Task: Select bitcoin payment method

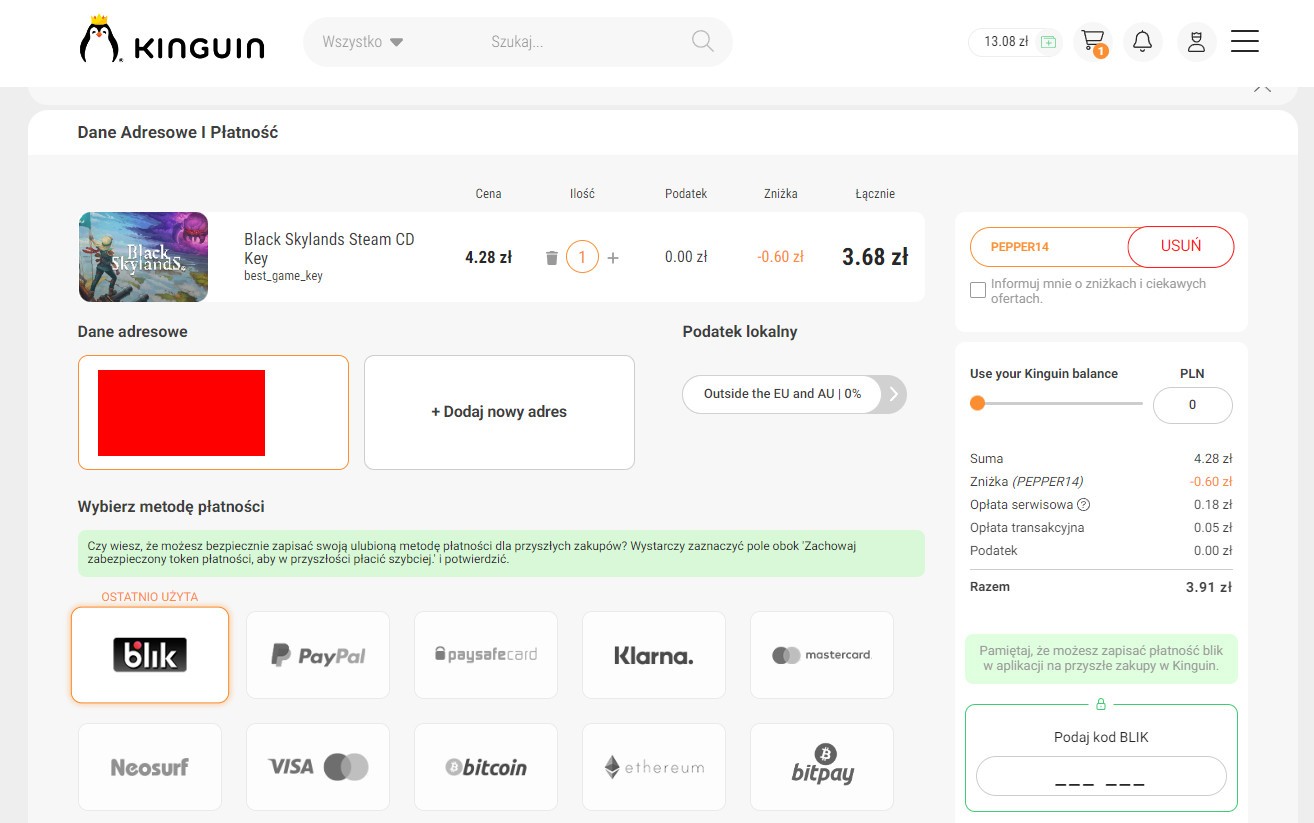Action: coord(486,767)
